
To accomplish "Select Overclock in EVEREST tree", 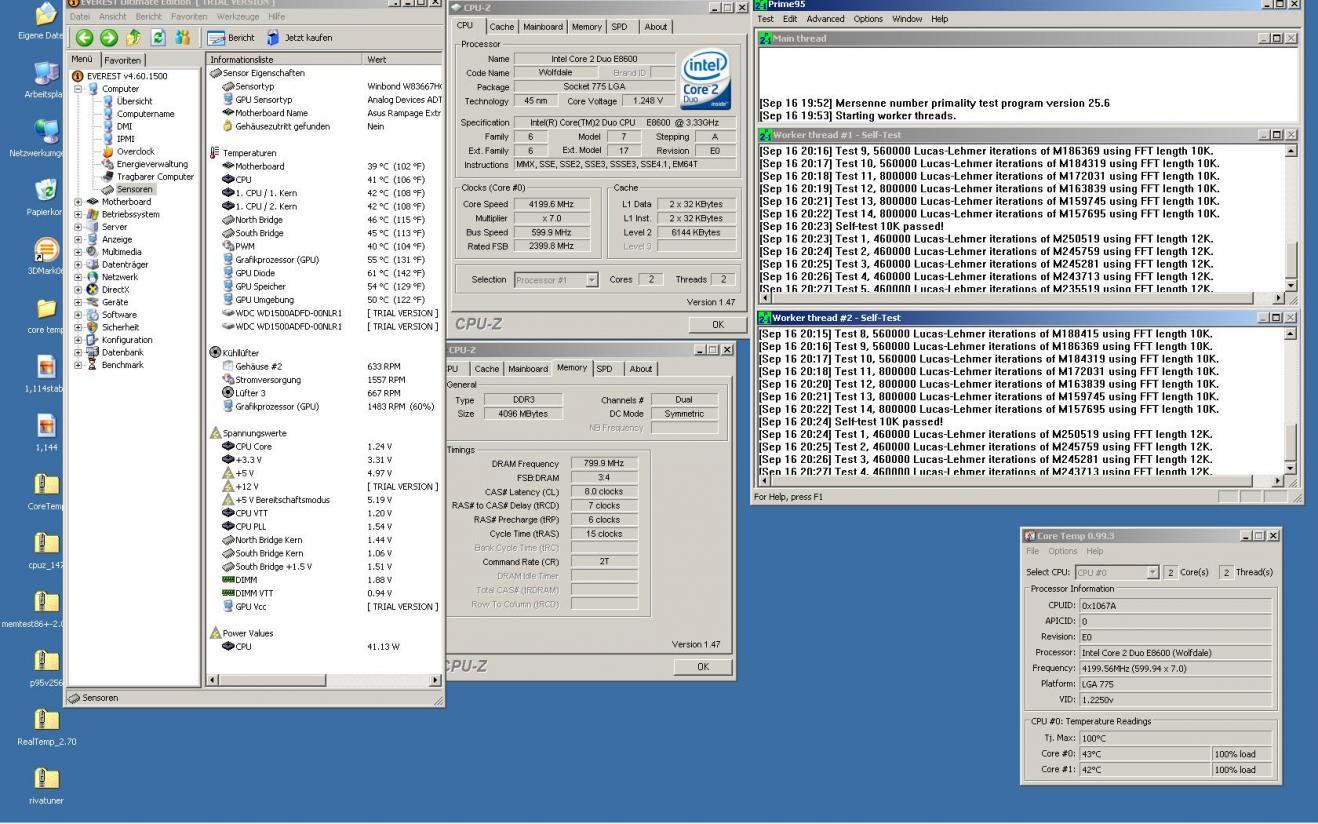I will click(136, 152).
